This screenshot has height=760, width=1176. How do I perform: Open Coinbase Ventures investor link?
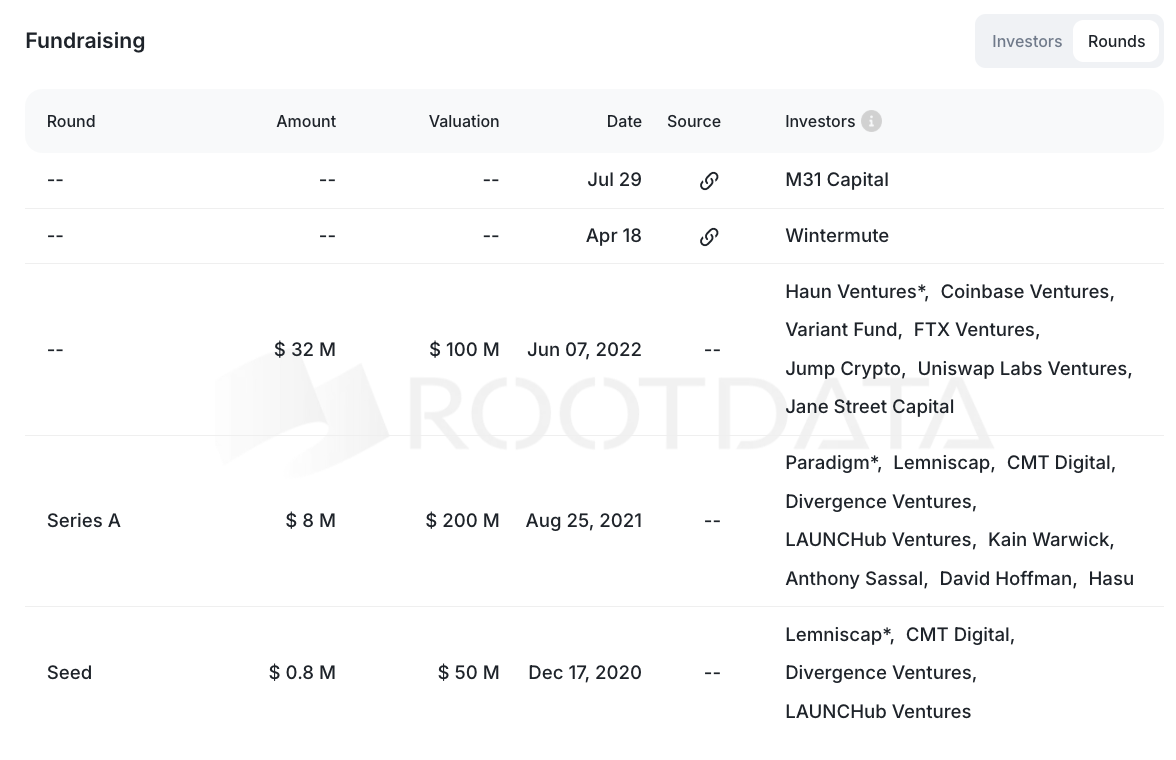pyautogui.click(x=1027, y=291)
